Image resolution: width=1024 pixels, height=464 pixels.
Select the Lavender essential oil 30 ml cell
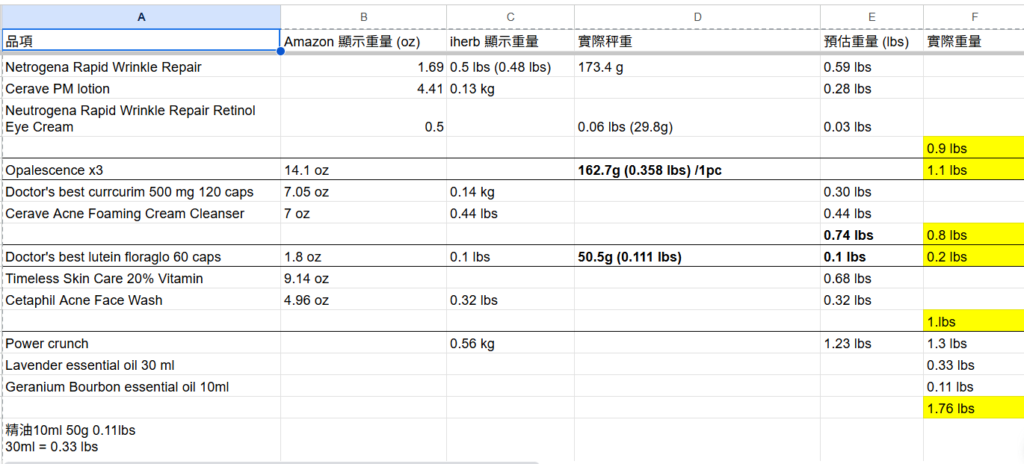pos(140,365)
